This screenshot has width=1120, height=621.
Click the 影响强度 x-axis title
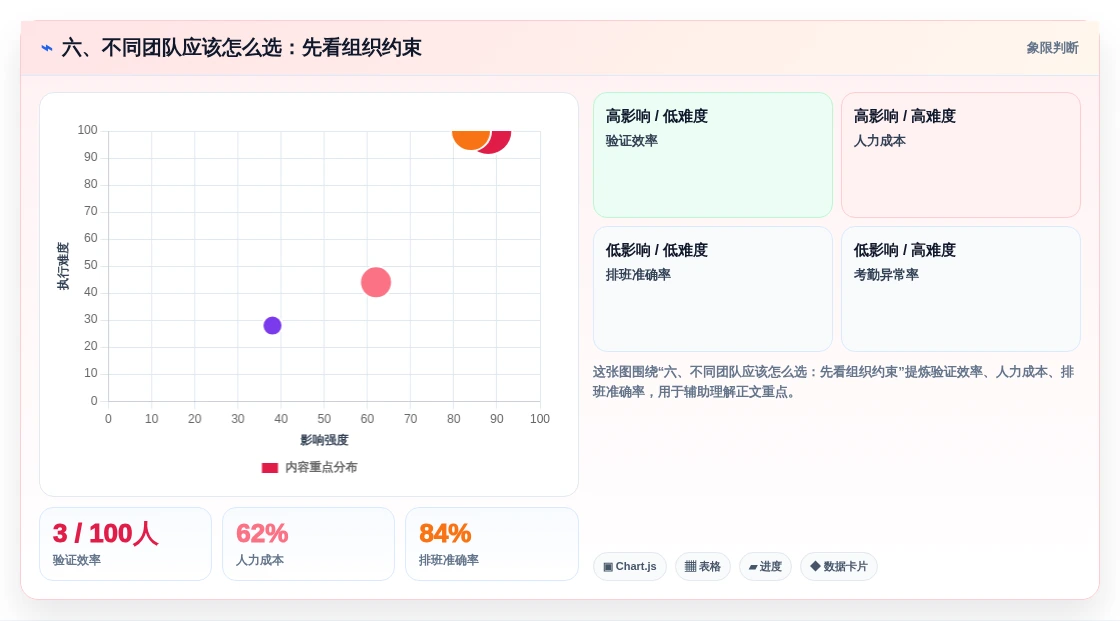tap(324, 440)
